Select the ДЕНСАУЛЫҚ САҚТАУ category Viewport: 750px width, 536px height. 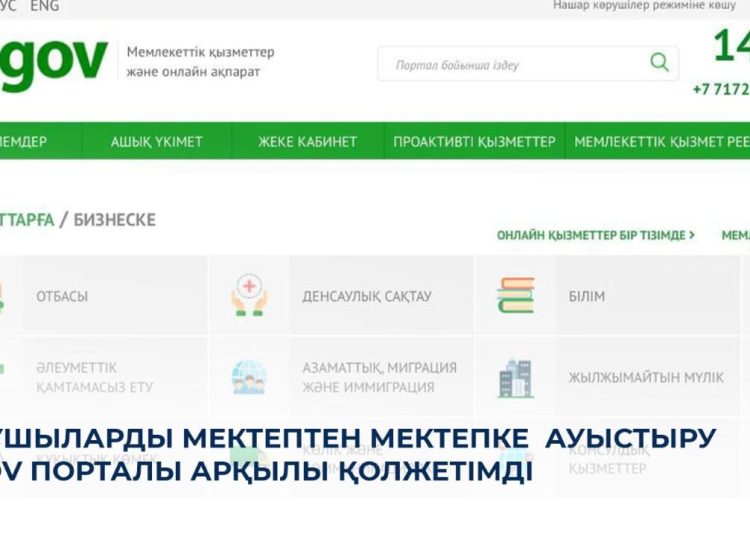[x=367, y=296]
